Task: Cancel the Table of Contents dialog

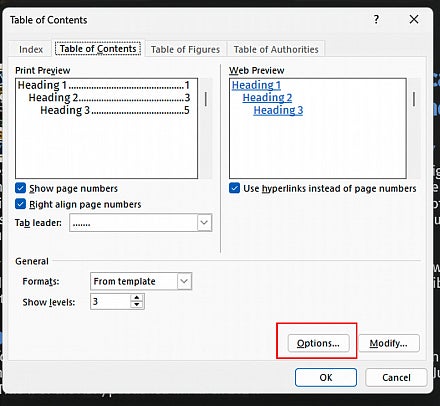Action: [396, 377]
